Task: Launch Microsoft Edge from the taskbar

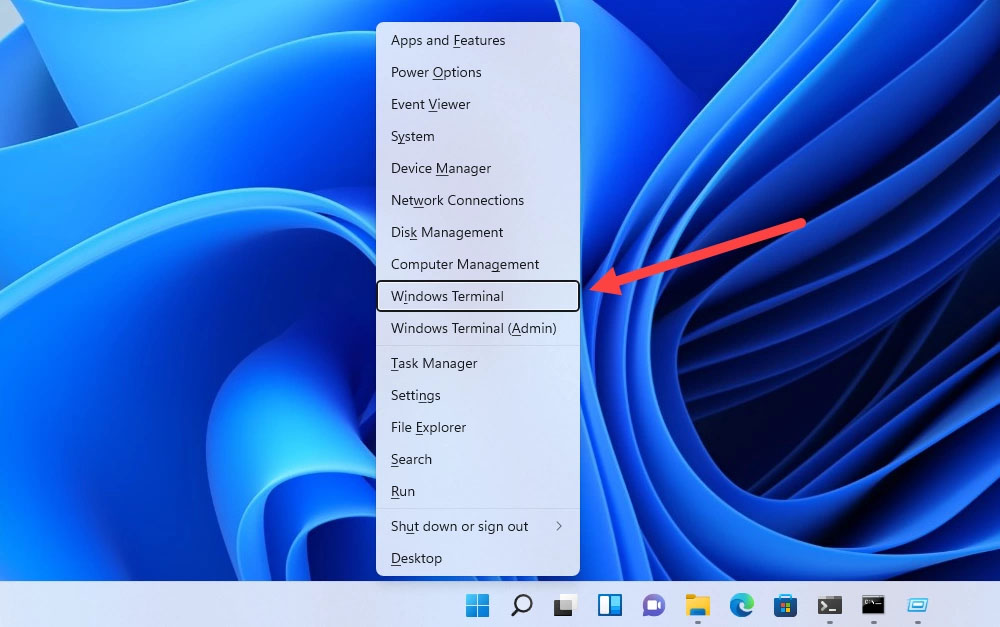Action: [x=741, y=605]
